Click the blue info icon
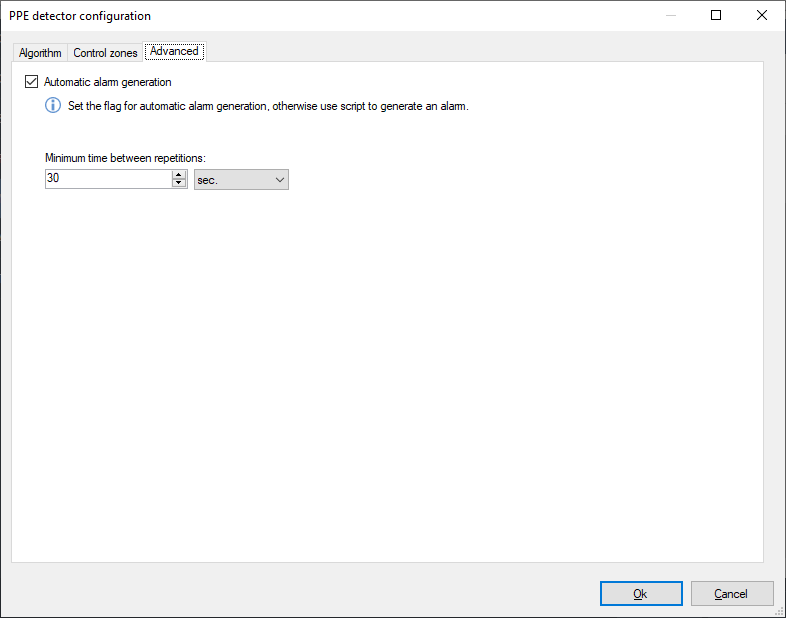786x618 pixels. (53, 106)
